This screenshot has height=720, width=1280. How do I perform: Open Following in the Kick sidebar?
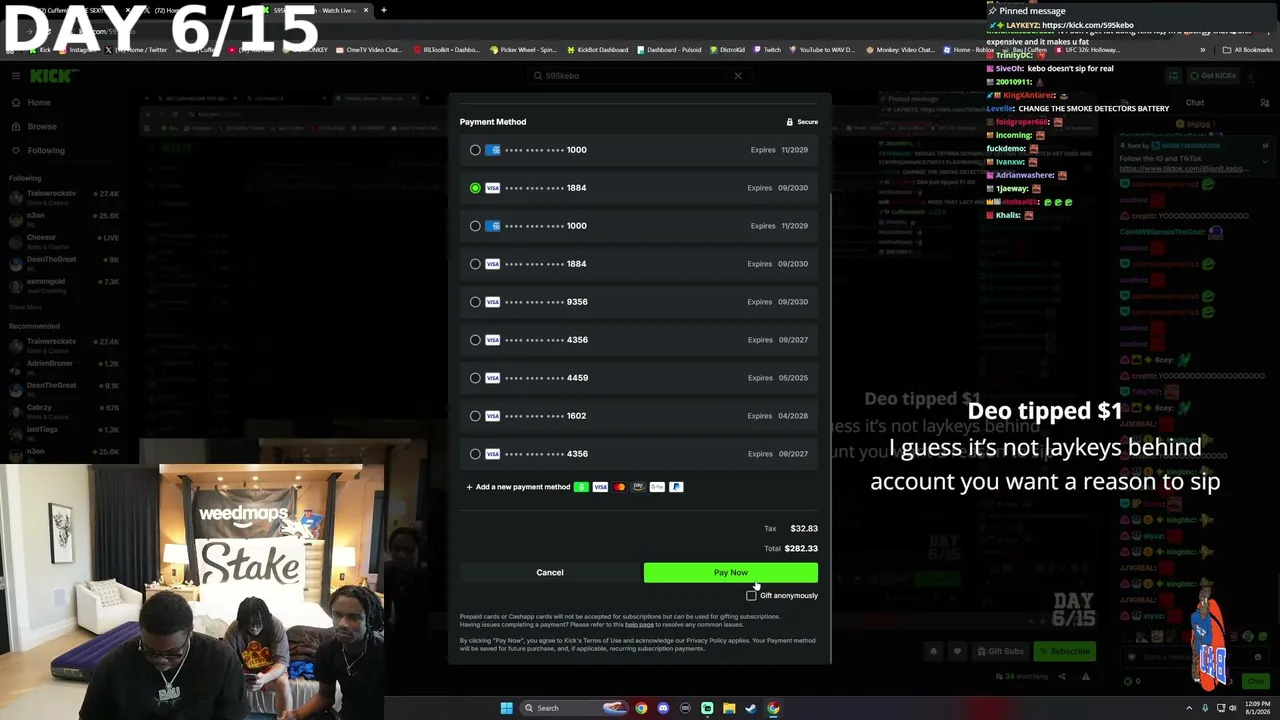click(46, 150)
